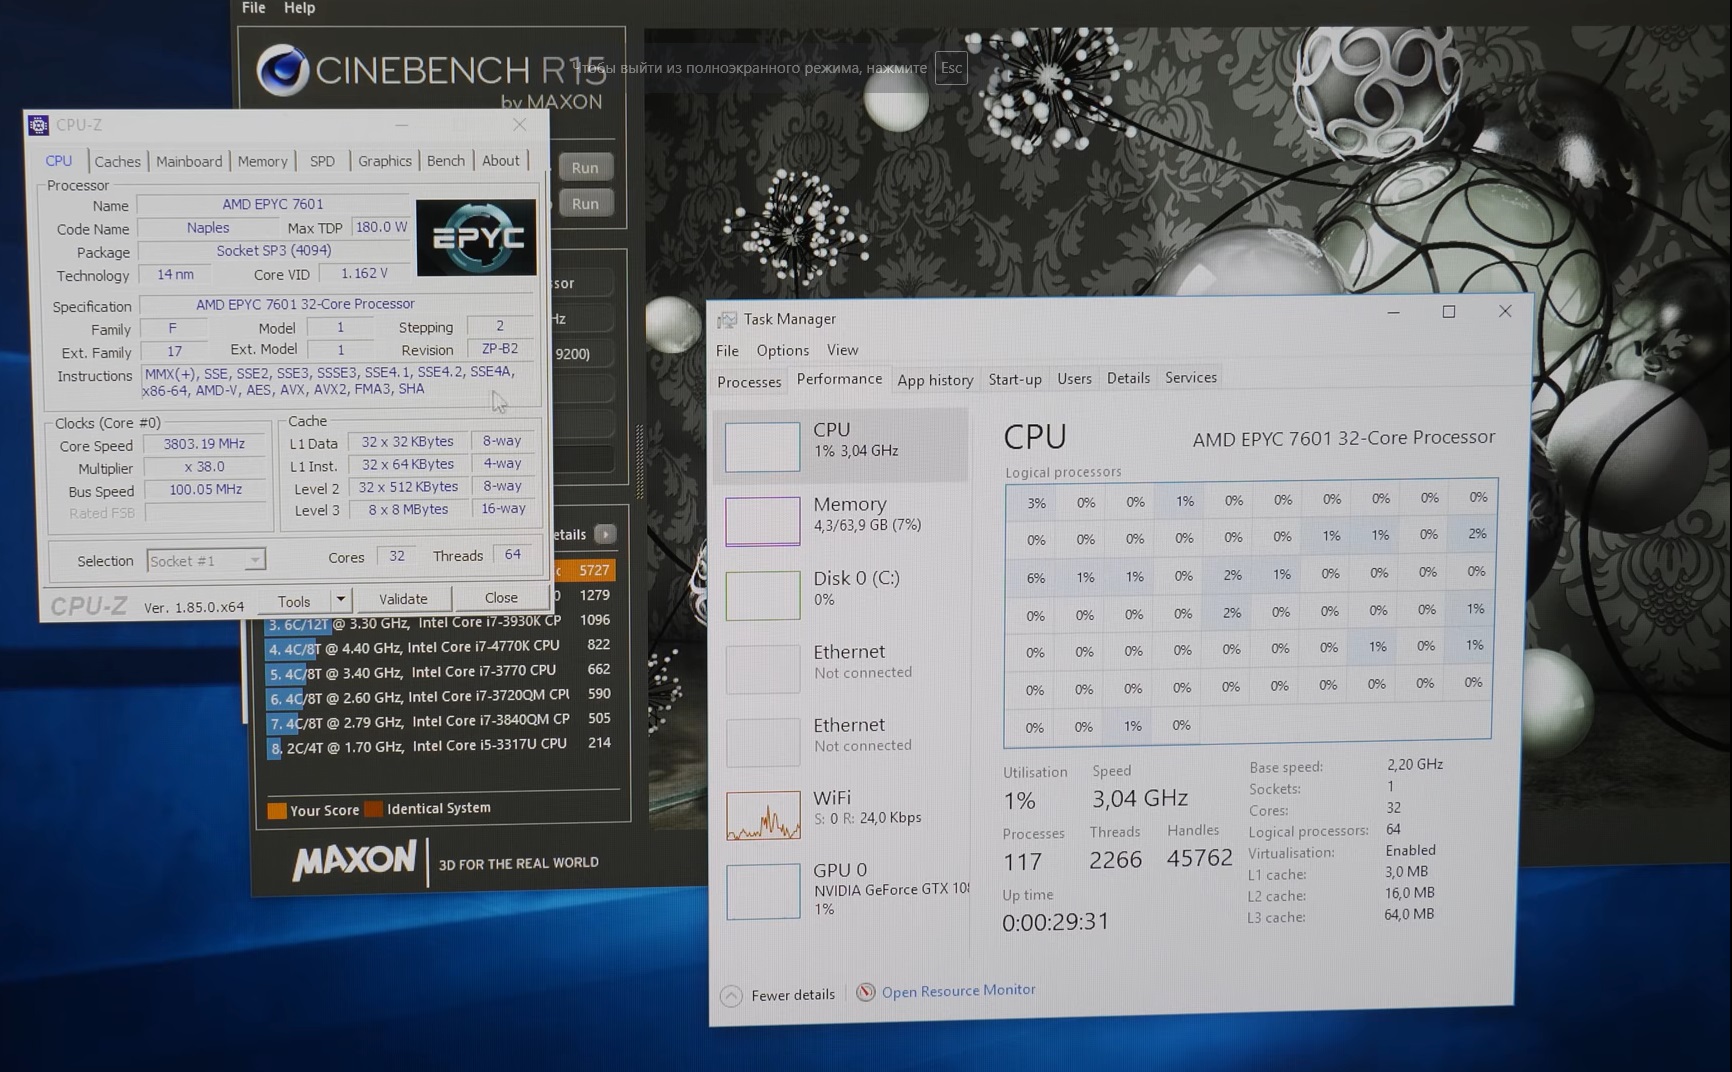The width and height of the screenshot is (1732, 1072).
Task: Open Task Manager File menu
Action: (727, 350)
